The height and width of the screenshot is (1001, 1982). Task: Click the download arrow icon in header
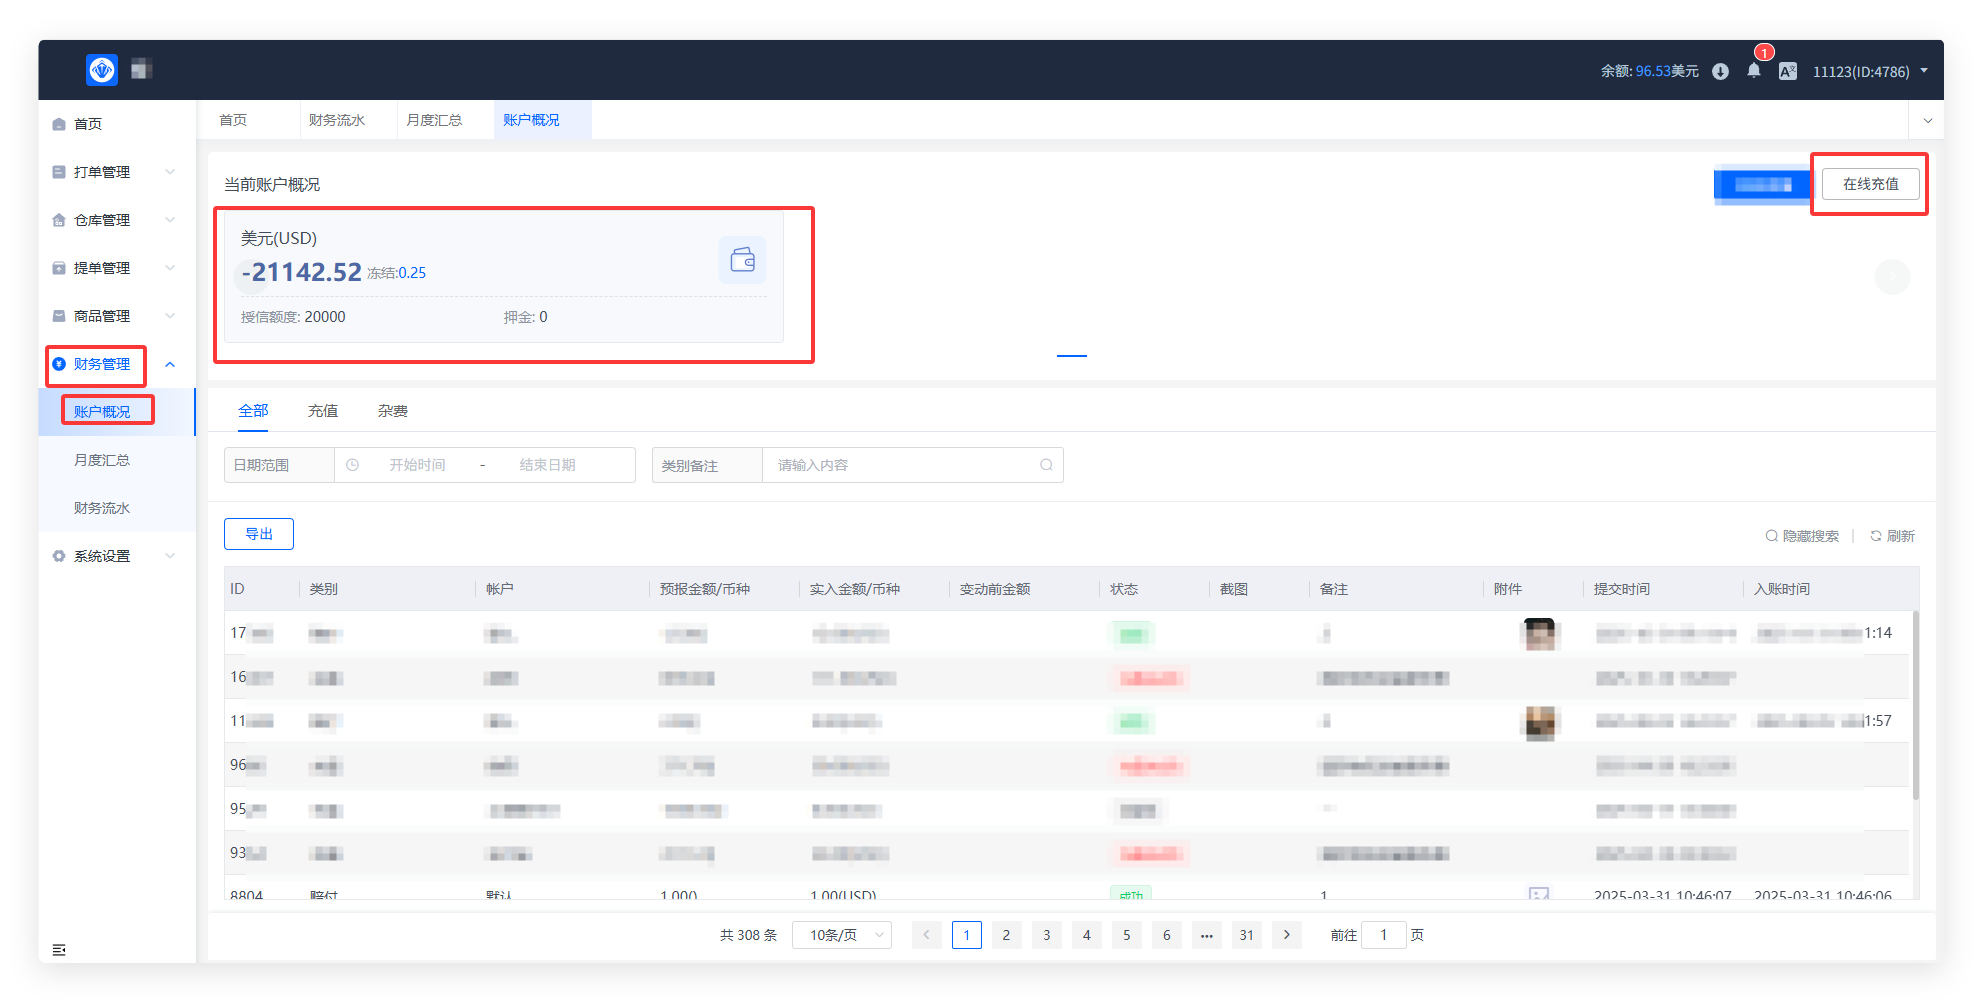(x=1720, y=71)
